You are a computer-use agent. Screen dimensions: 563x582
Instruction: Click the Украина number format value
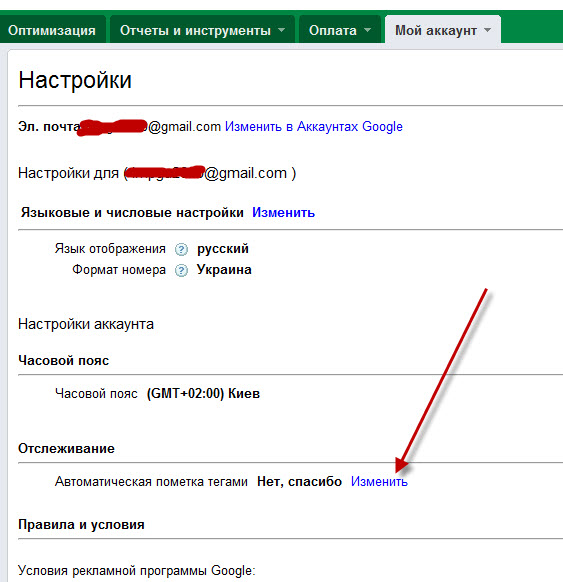pyautogui.click(x=224, y=269)
